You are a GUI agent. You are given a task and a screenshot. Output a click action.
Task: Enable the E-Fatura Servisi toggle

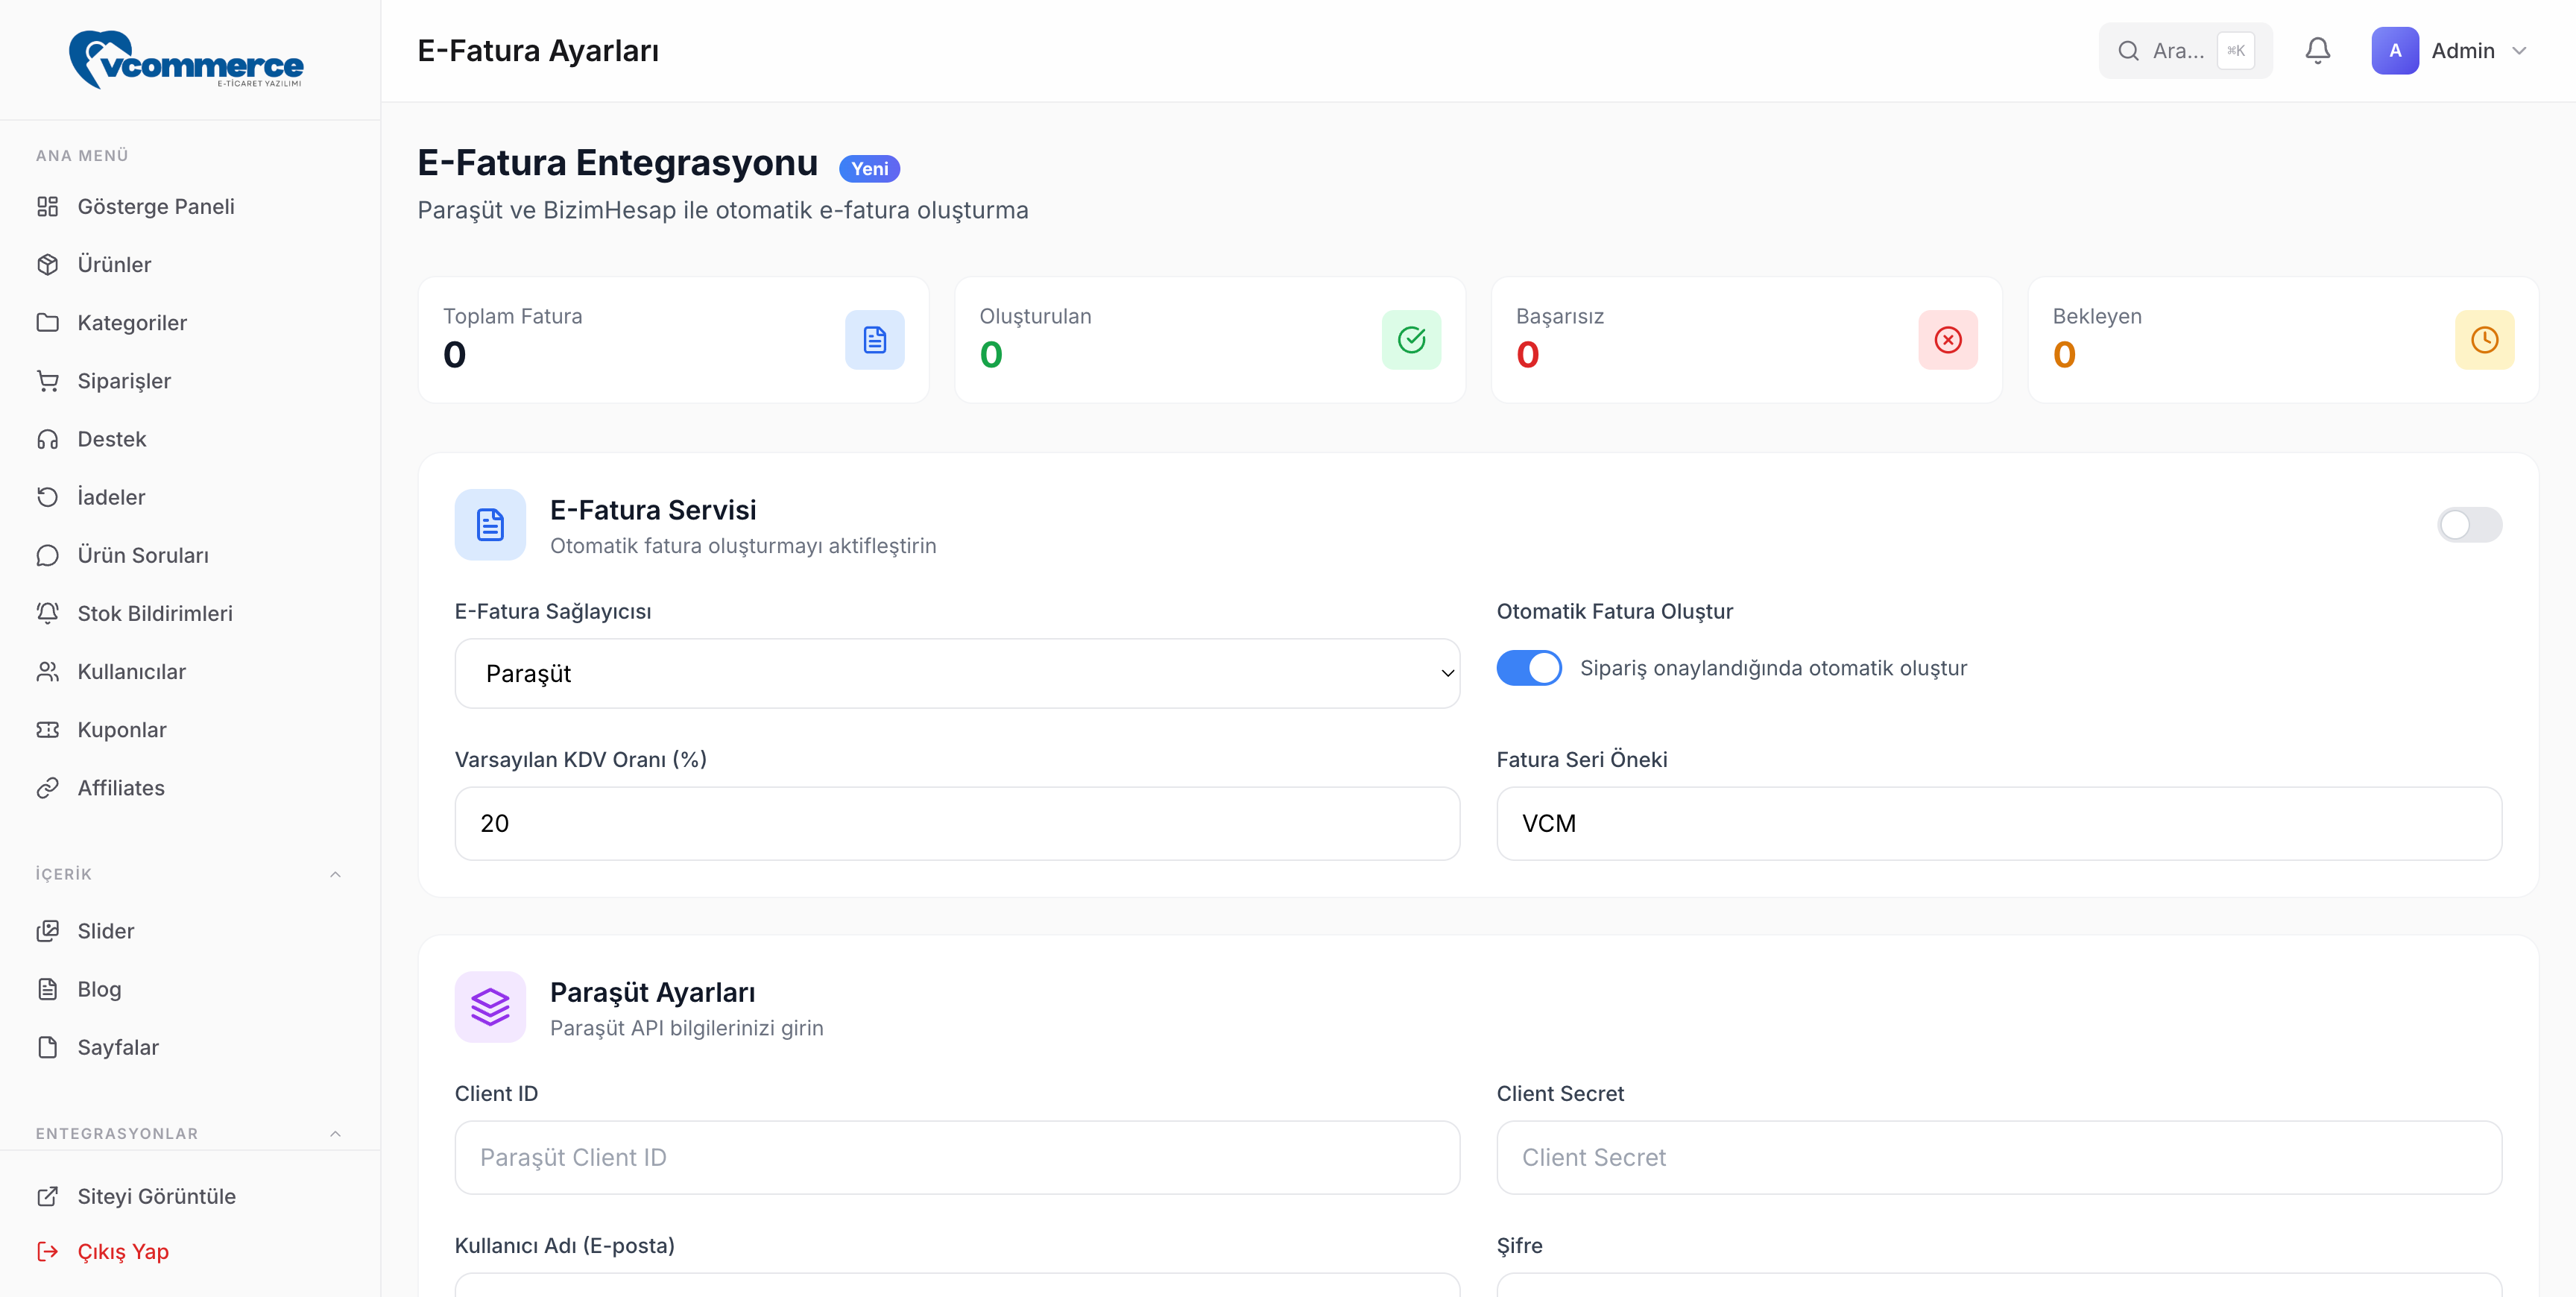click(x=2469, y=525)
